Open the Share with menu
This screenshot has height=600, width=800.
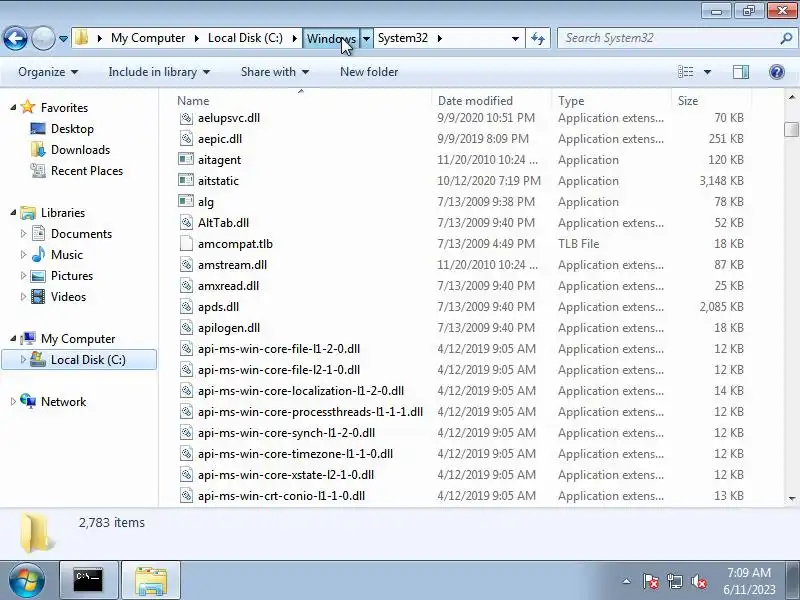point(275,72)
